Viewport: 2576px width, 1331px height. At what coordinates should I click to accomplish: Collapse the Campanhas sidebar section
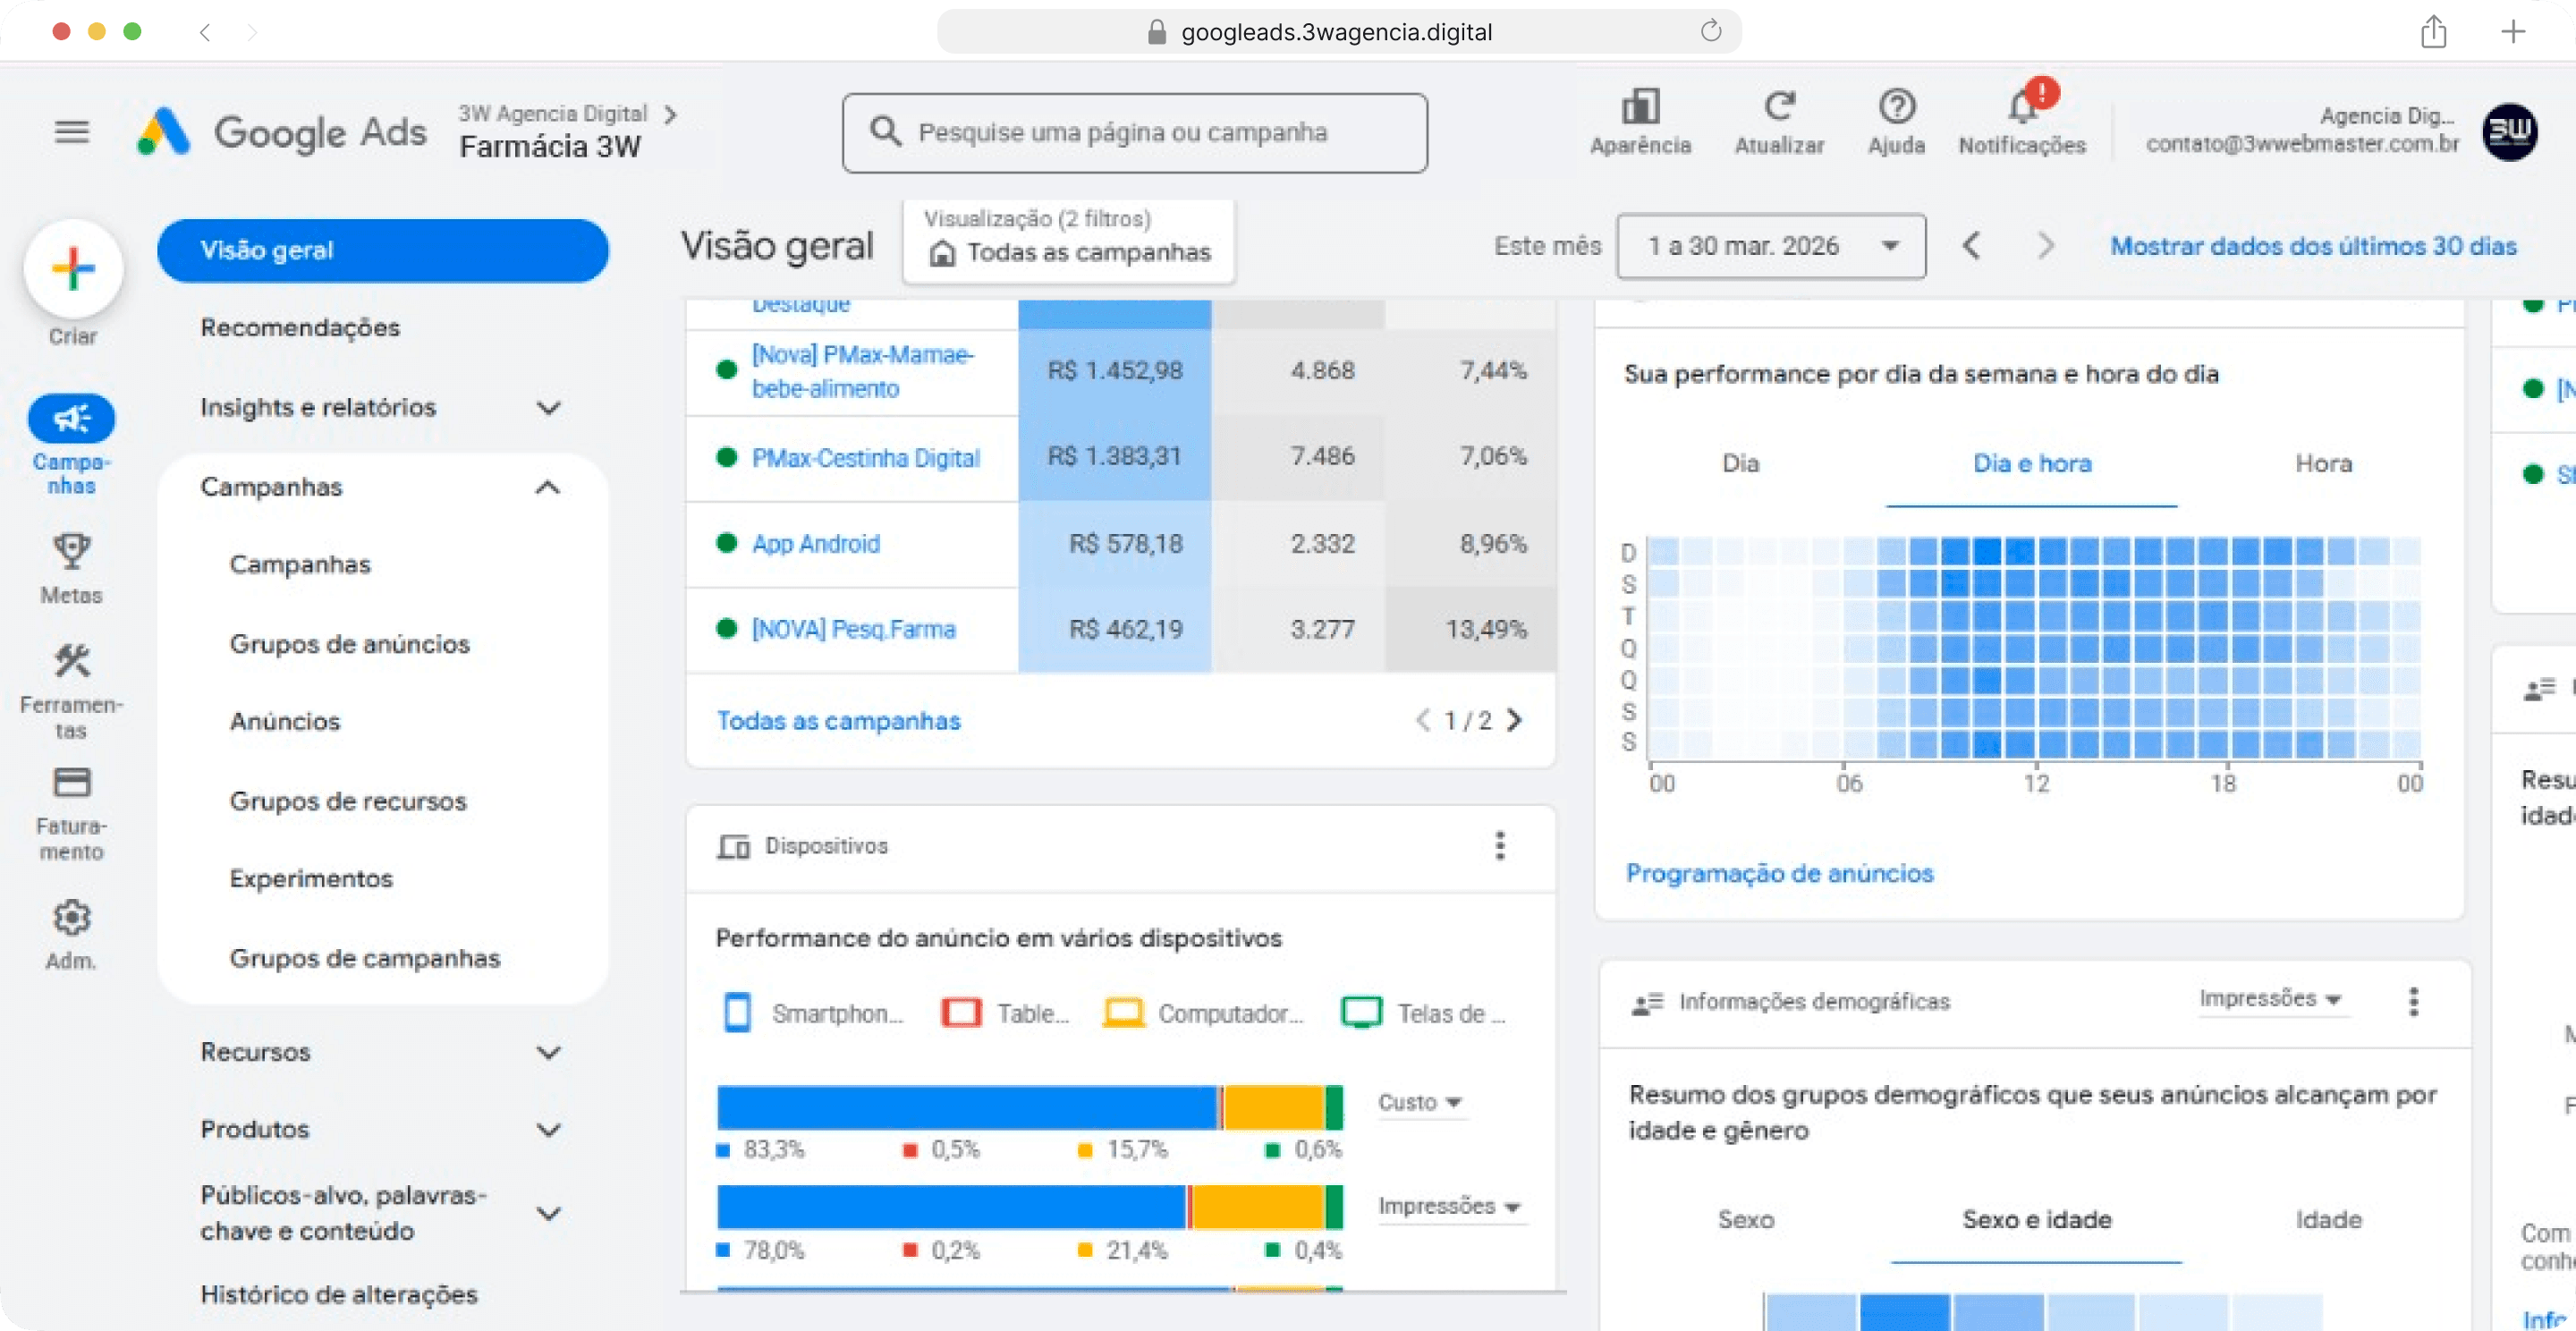click(548, 488)
